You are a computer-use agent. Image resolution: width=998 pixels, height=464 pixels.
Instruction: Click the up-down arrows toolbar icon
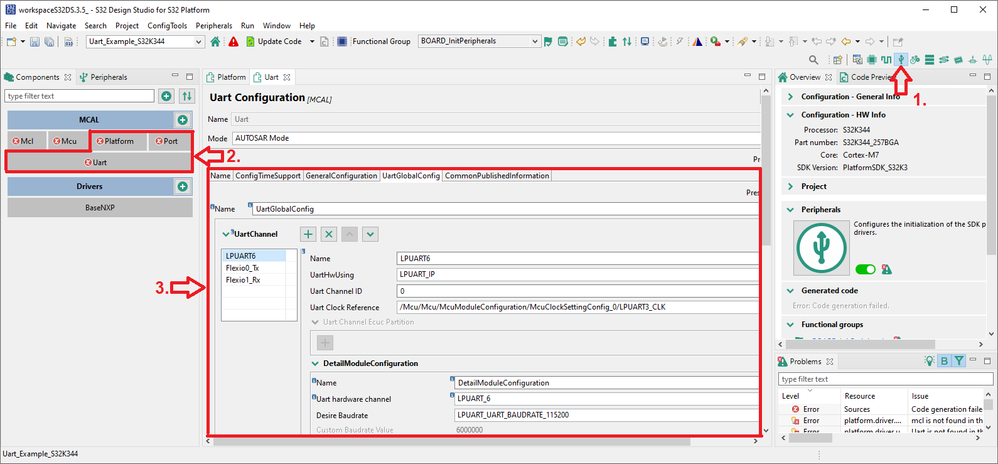[627, 41]
